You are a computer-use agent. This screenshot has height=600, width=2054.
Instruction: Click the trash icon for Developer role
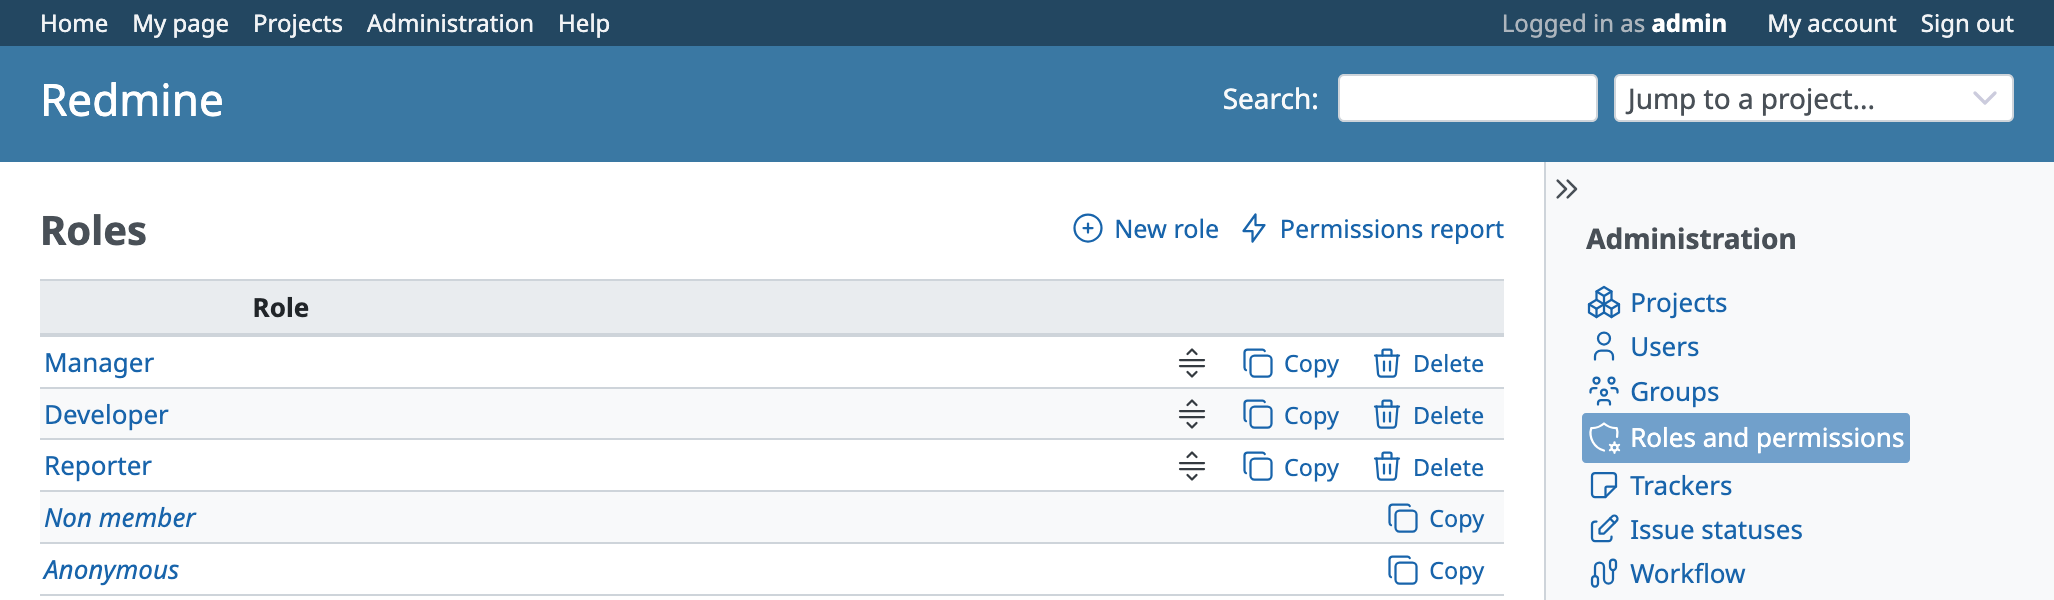tap(1386, 415)
